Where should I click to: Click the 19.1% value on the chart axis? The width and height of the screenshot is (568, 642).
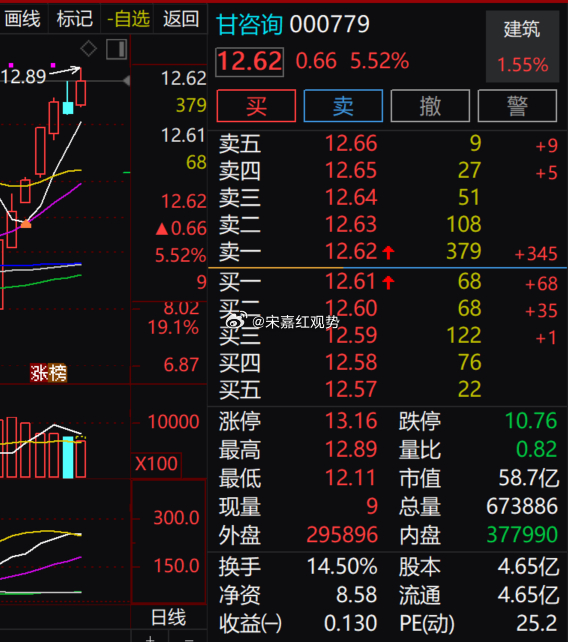(173, 328)
